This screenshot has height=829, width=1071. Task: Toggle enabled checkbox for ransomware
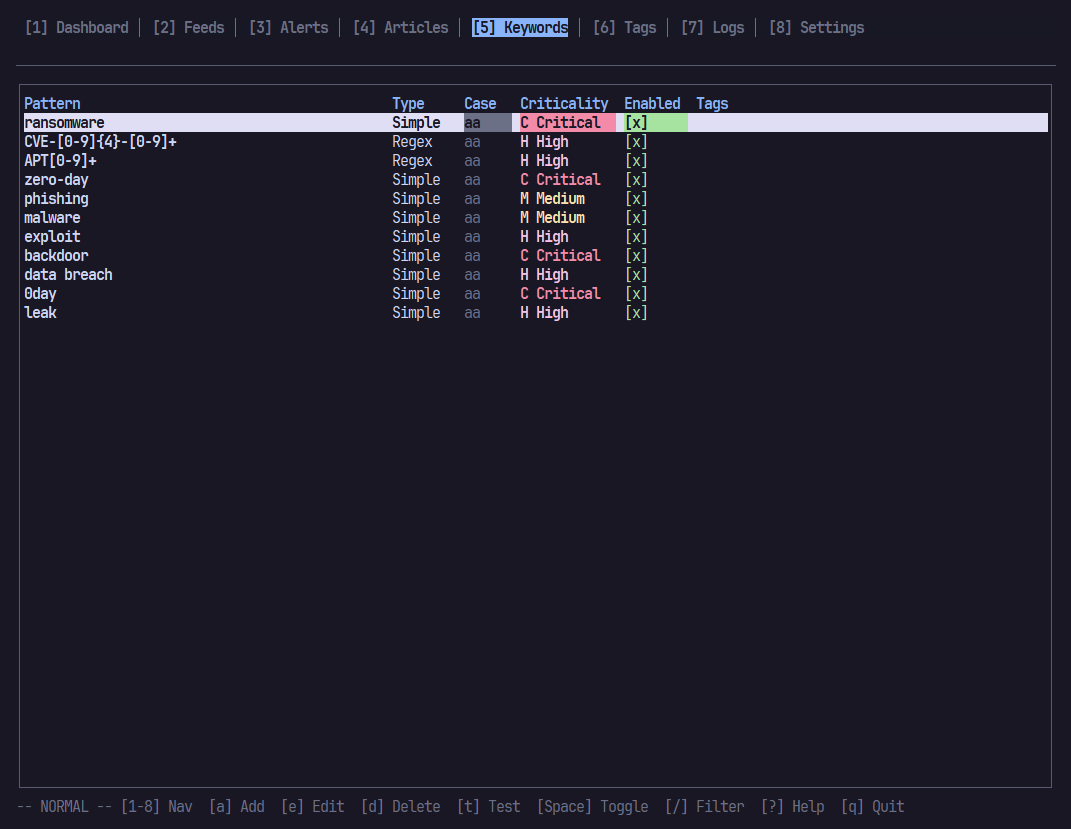[x=636, y=123]
